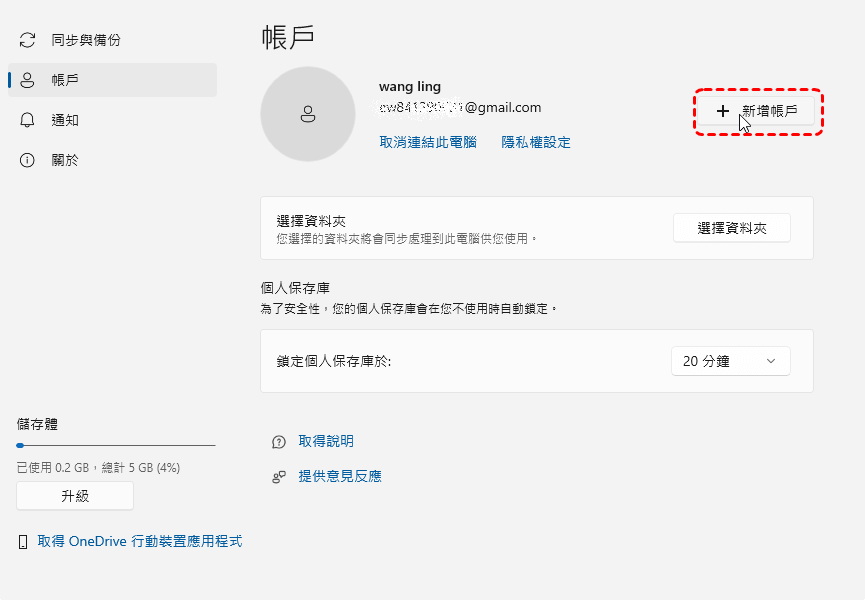Click the 取得說明 help link
The width and height of the screenshot is (865, 600).
pos(326,442)
